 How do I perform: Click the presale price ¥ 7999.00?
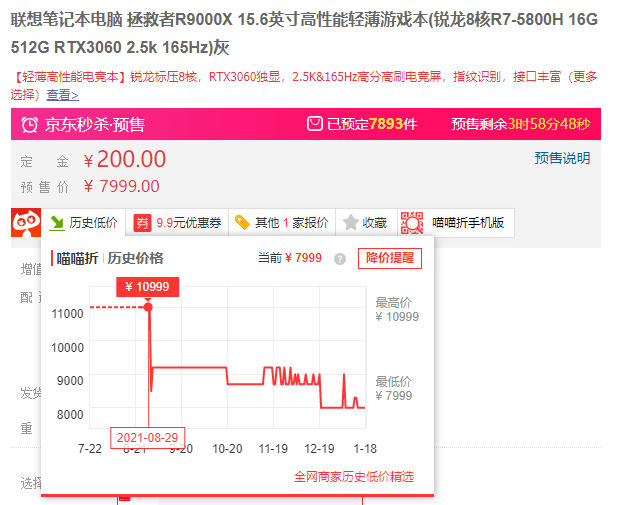click(122, 186)
